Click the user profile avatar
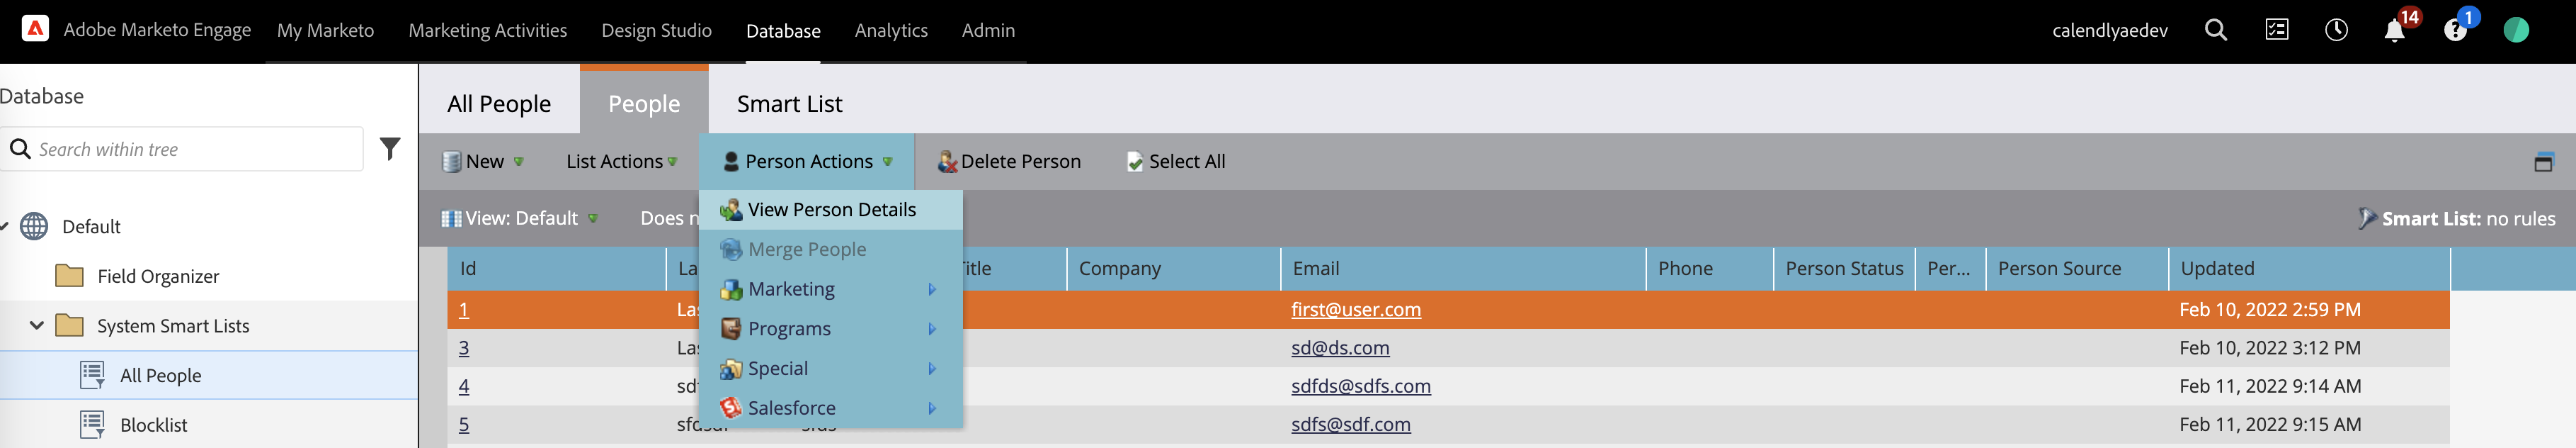This screenshot has height=448, width=2576. point(2516,31)
